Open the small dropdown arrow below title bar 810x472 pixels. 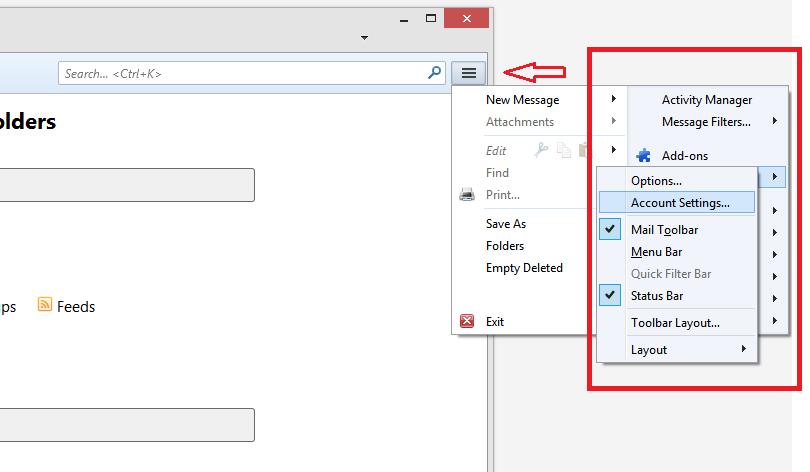[x=364, y=38]
